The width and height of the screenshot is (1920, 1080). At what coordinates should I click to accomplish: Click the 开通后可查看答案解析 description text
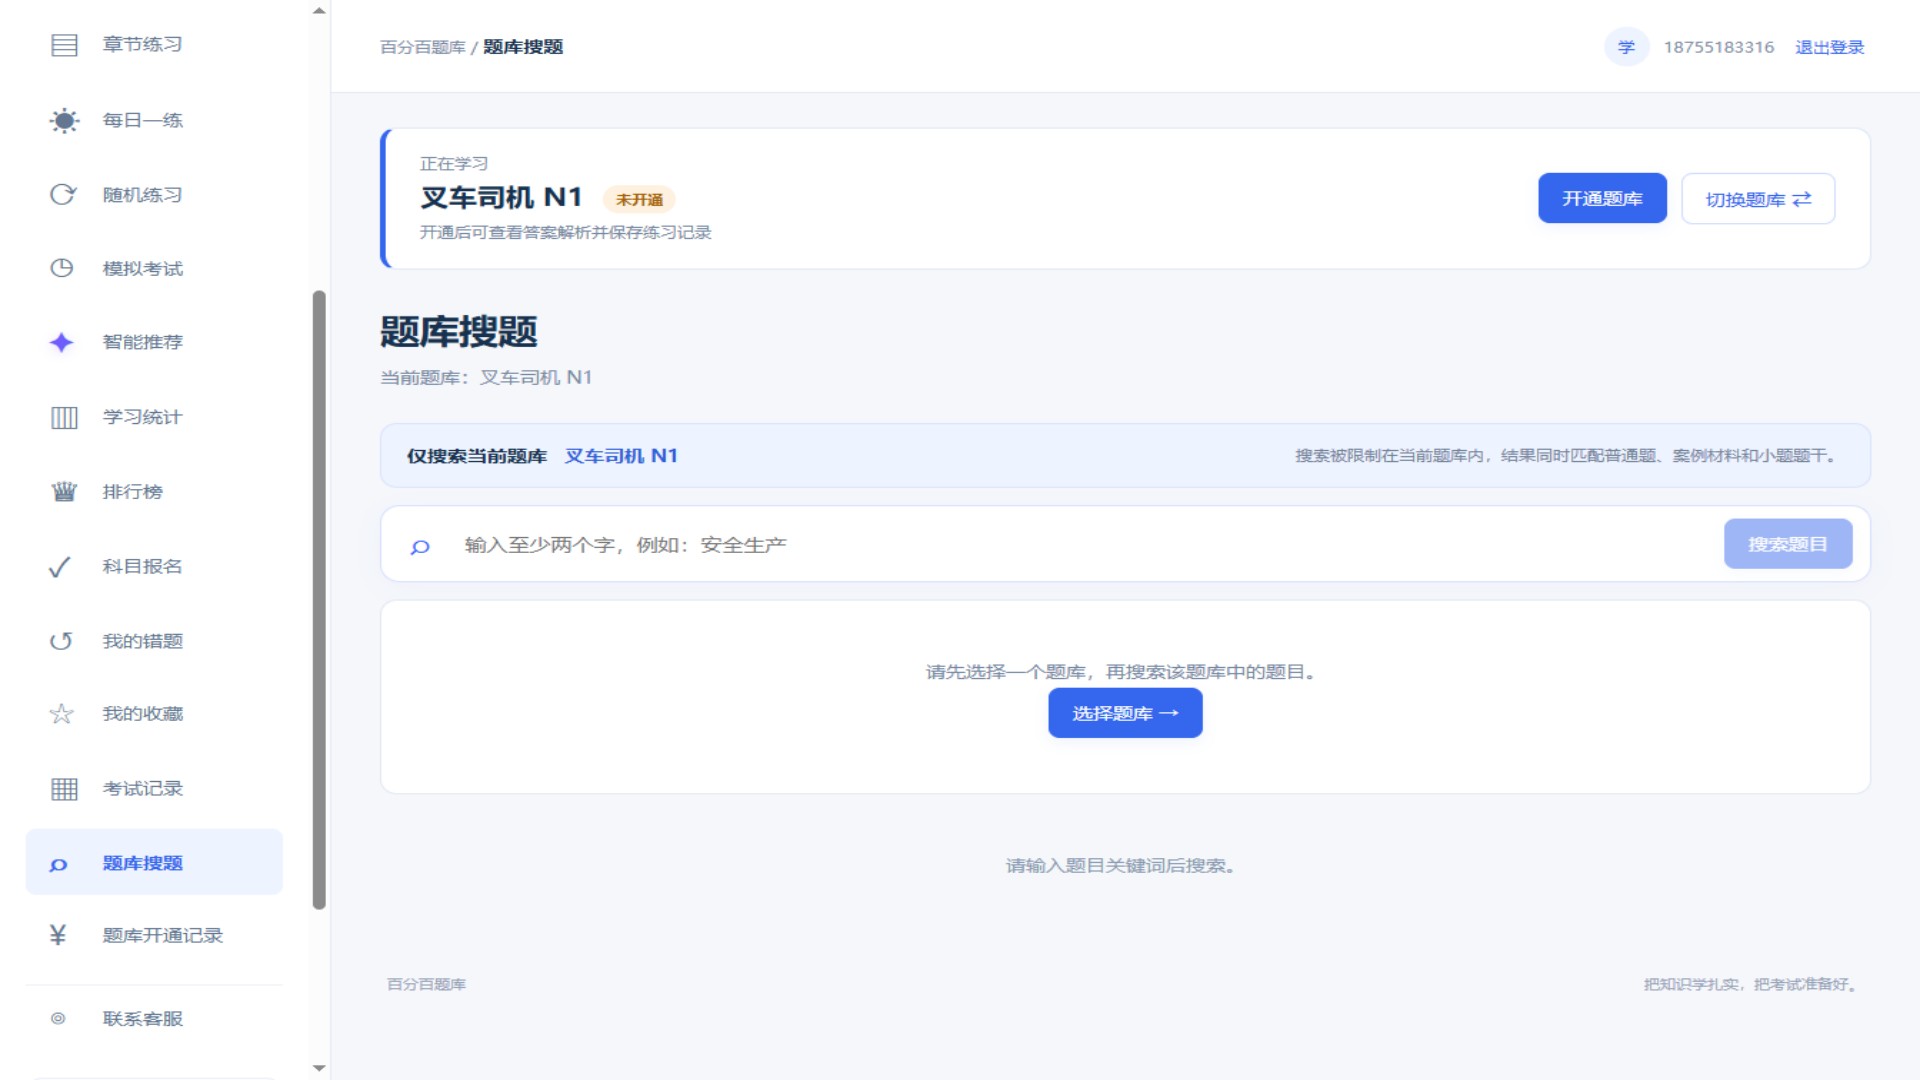point(566,232)
